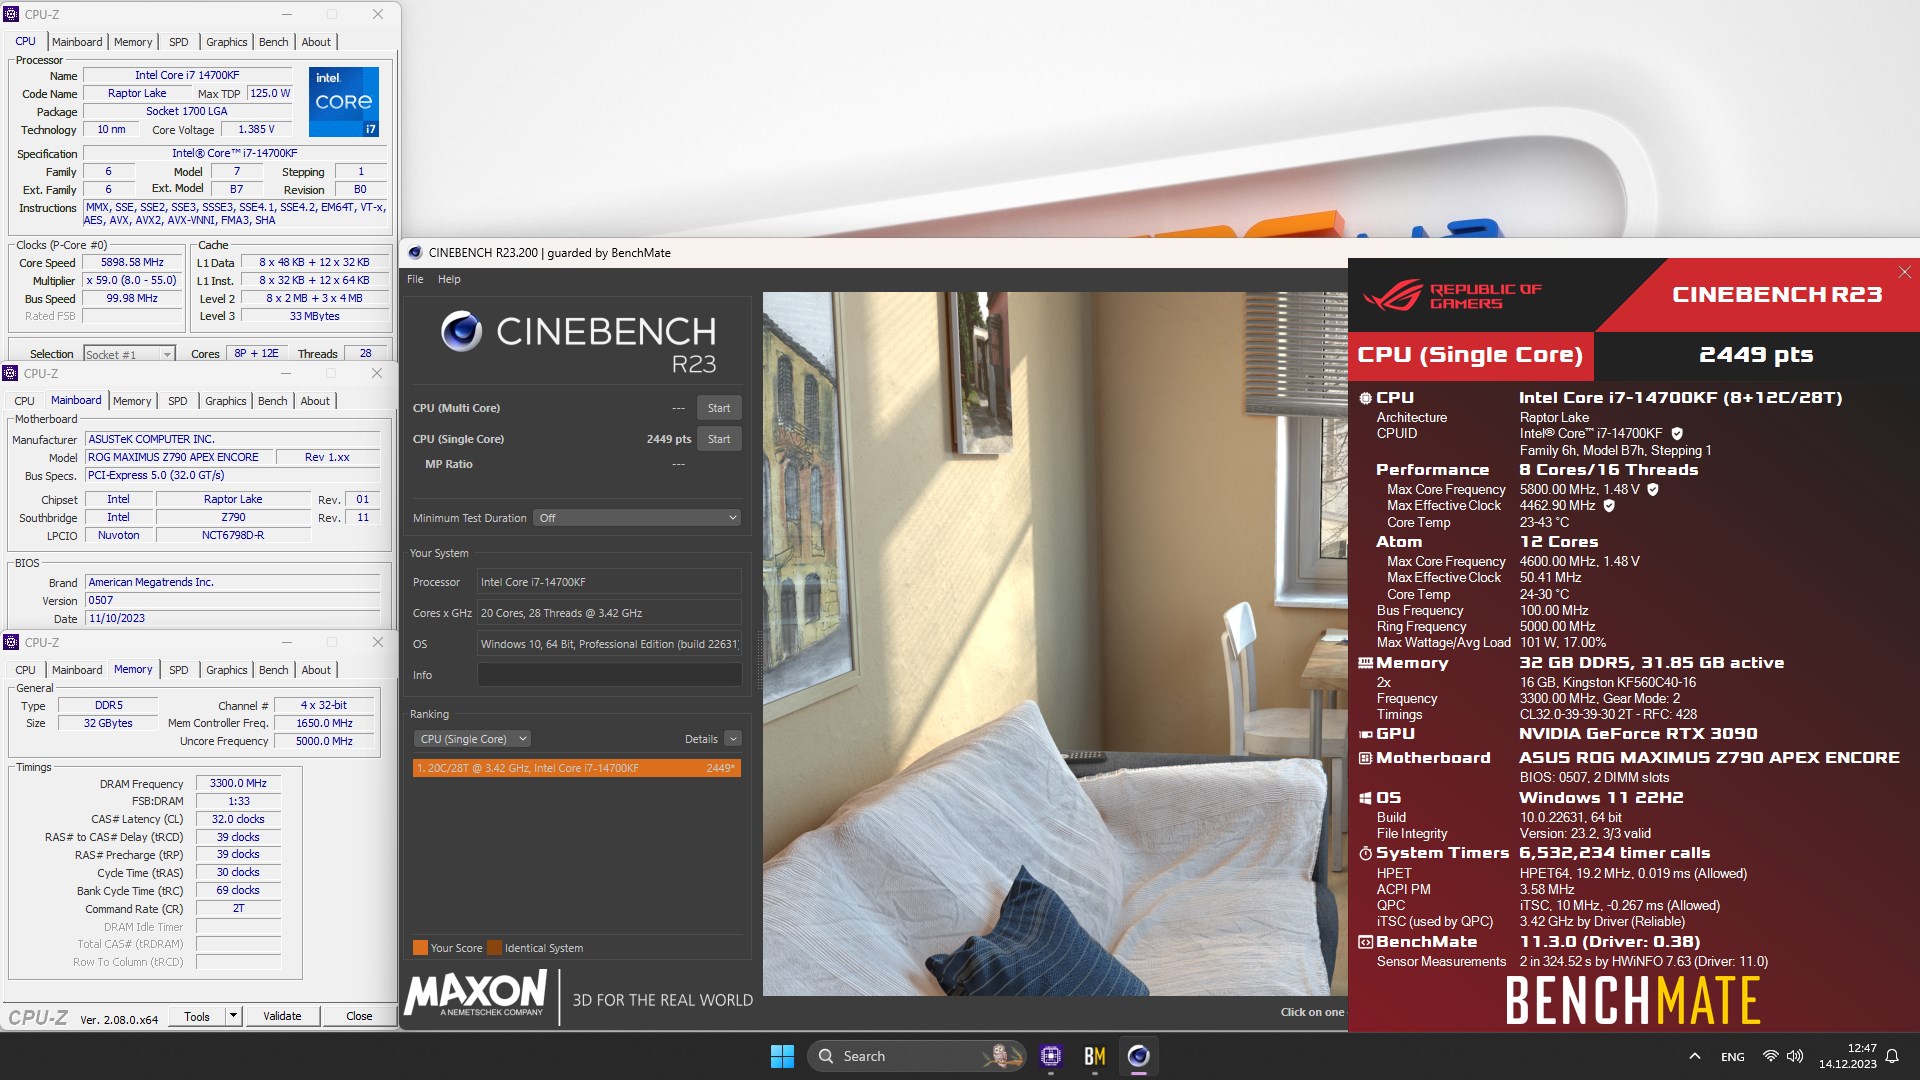Open the Cinebench taskbar icon
The height and width of the screenshot is (1080, 1920).
click(x=1138, y=1056)
